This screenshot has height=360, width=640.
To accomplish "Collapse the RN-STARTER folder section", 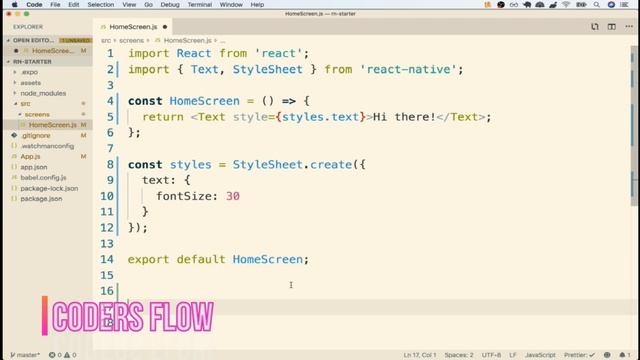I will pos(32,62).
